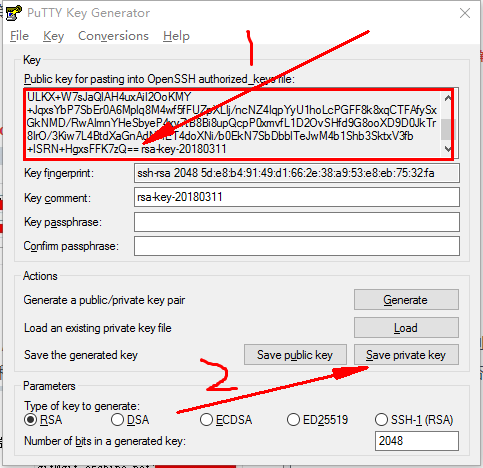Click the Key passphrase field

(297, 222)
